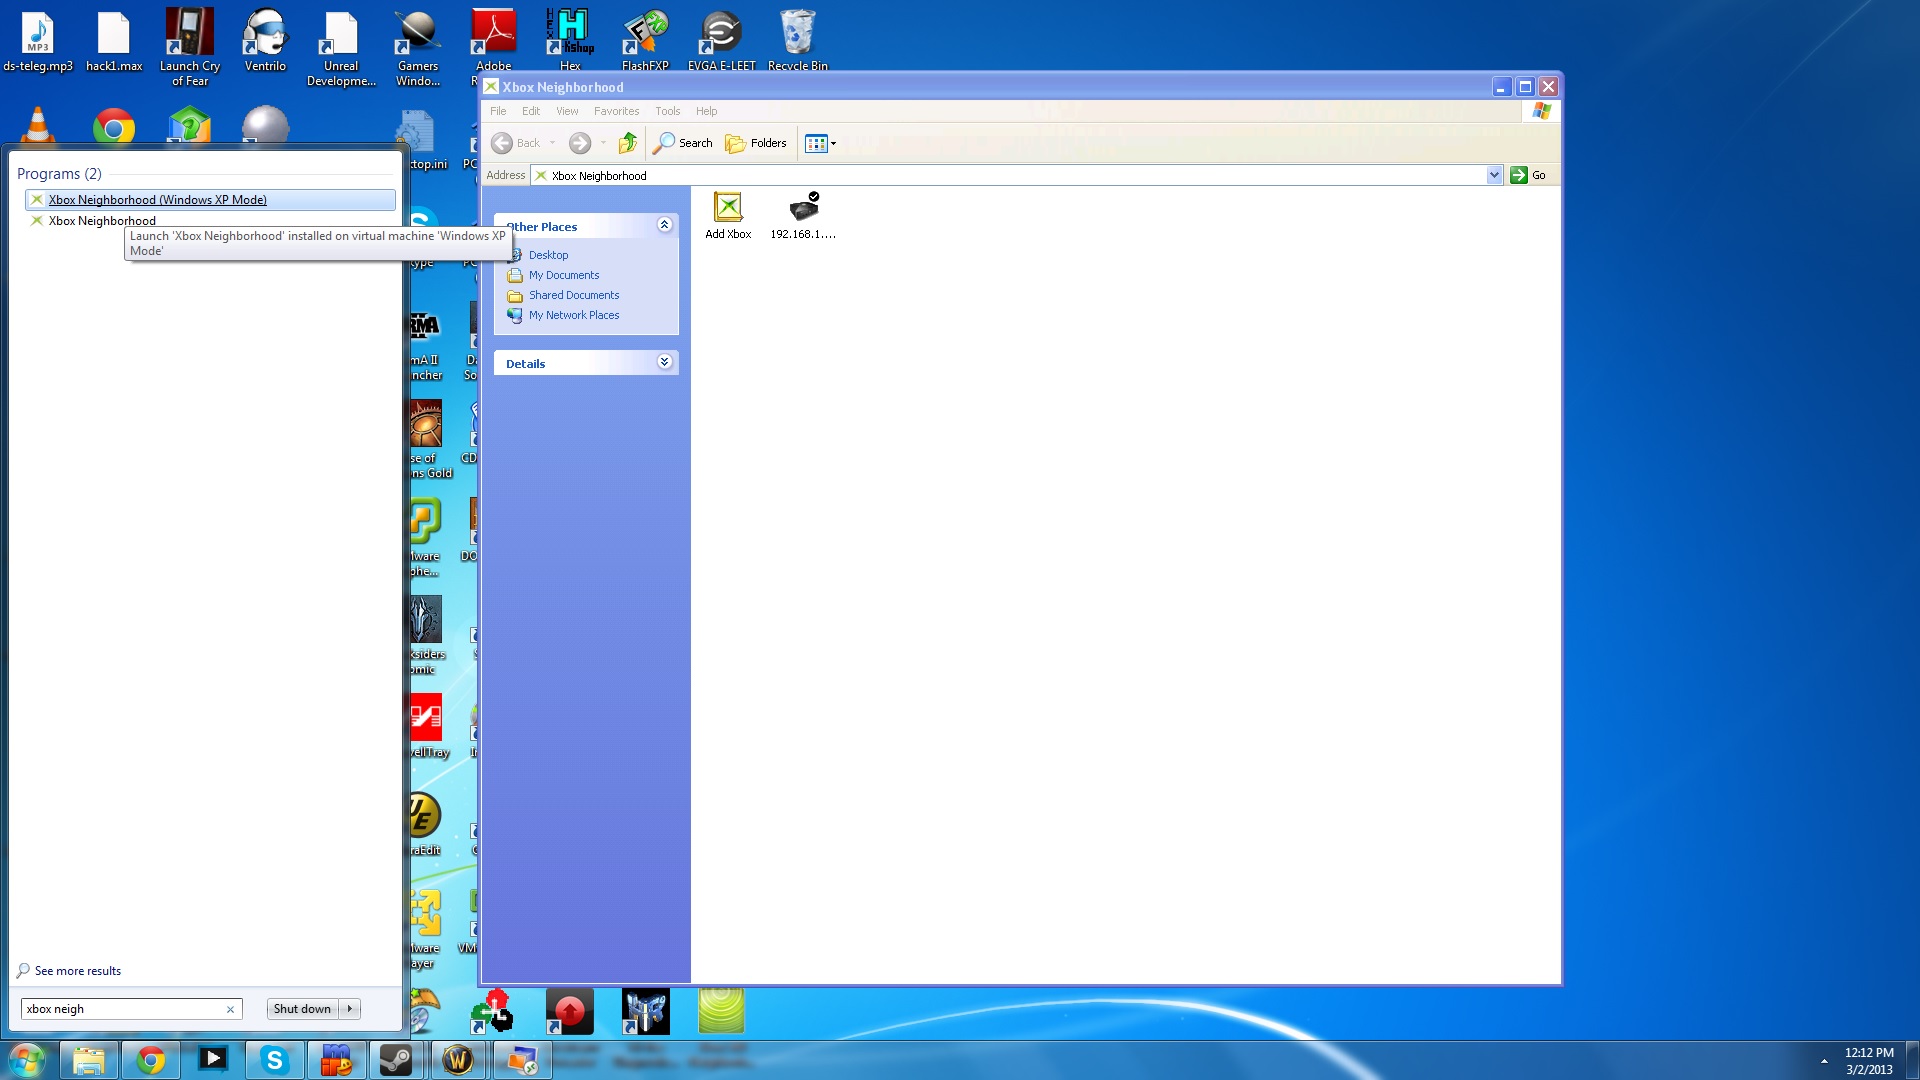Viewport: 1920px width, 1080px height.
Task: Open the Recycle Bin
Action: (x=797, y=40)
